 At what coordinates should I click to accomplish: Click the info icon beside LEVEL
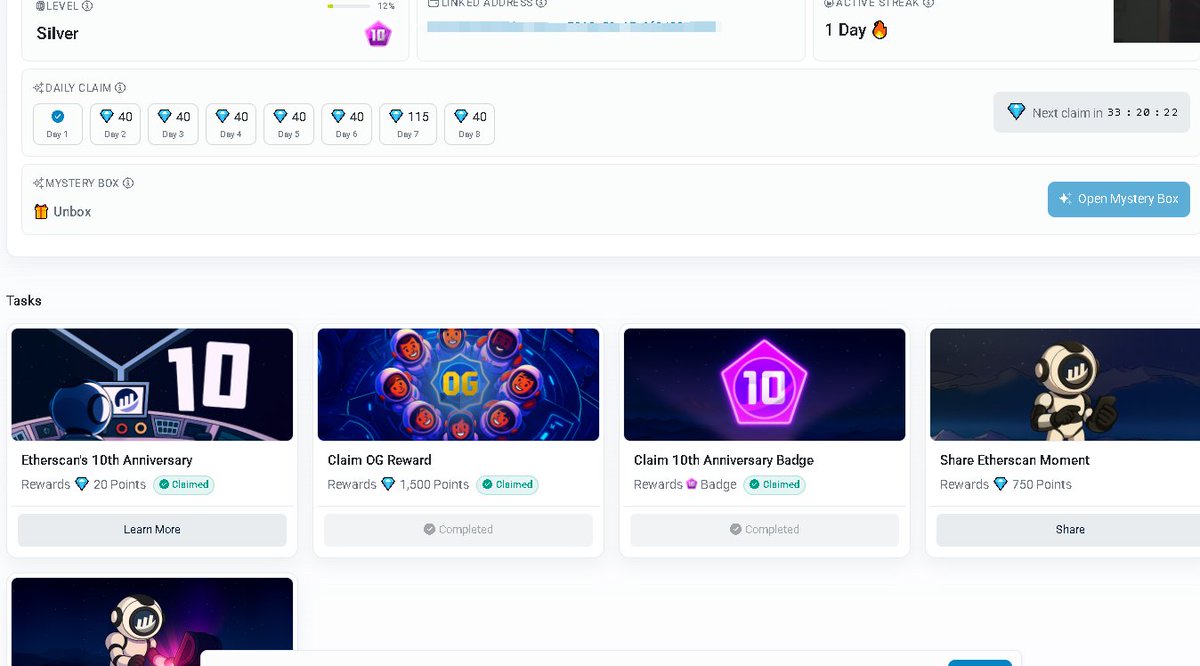coord(87,5)
